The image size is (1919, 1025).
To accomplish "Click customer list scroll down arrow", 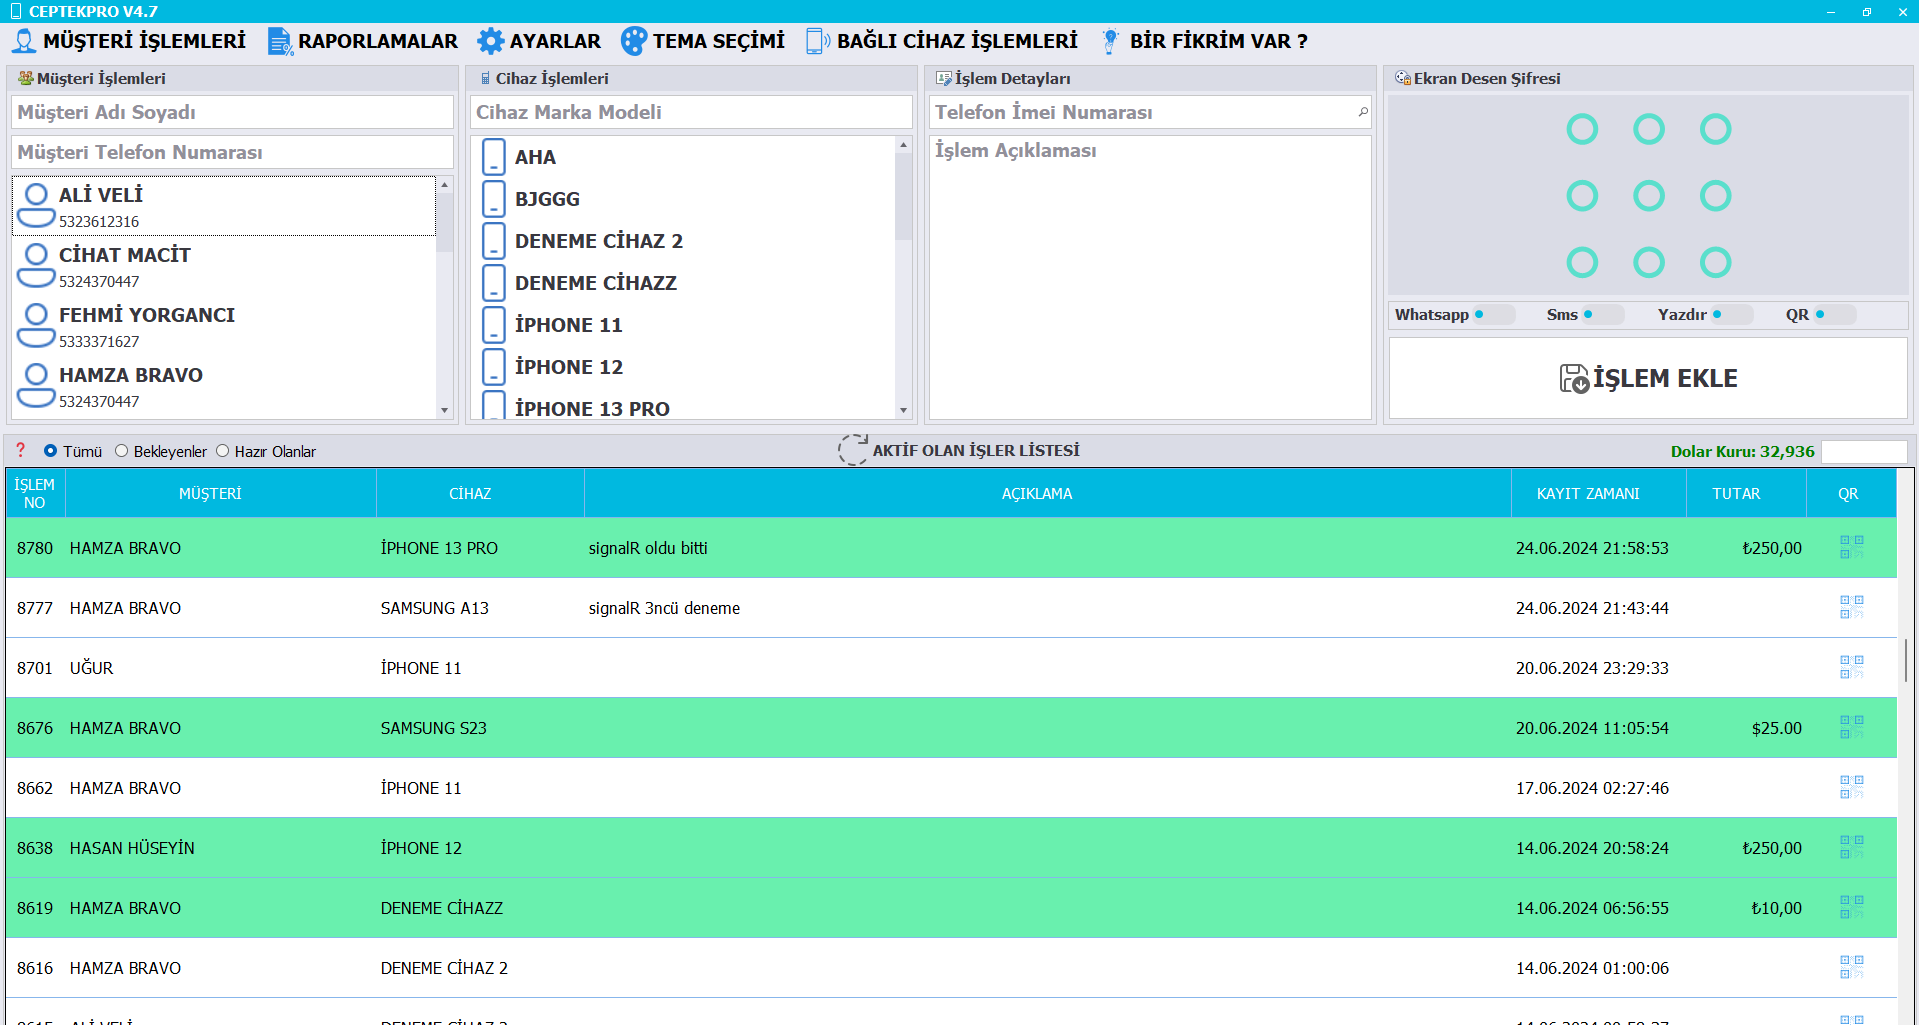I will [x=445, y=410].
